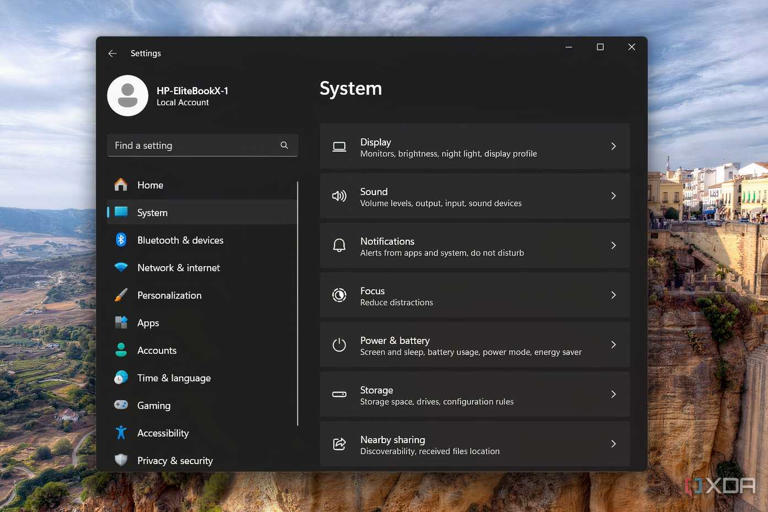
Task: Click the Bluetooth icon in sidebar
Action: pyautogui.click(x=121, y=240)
